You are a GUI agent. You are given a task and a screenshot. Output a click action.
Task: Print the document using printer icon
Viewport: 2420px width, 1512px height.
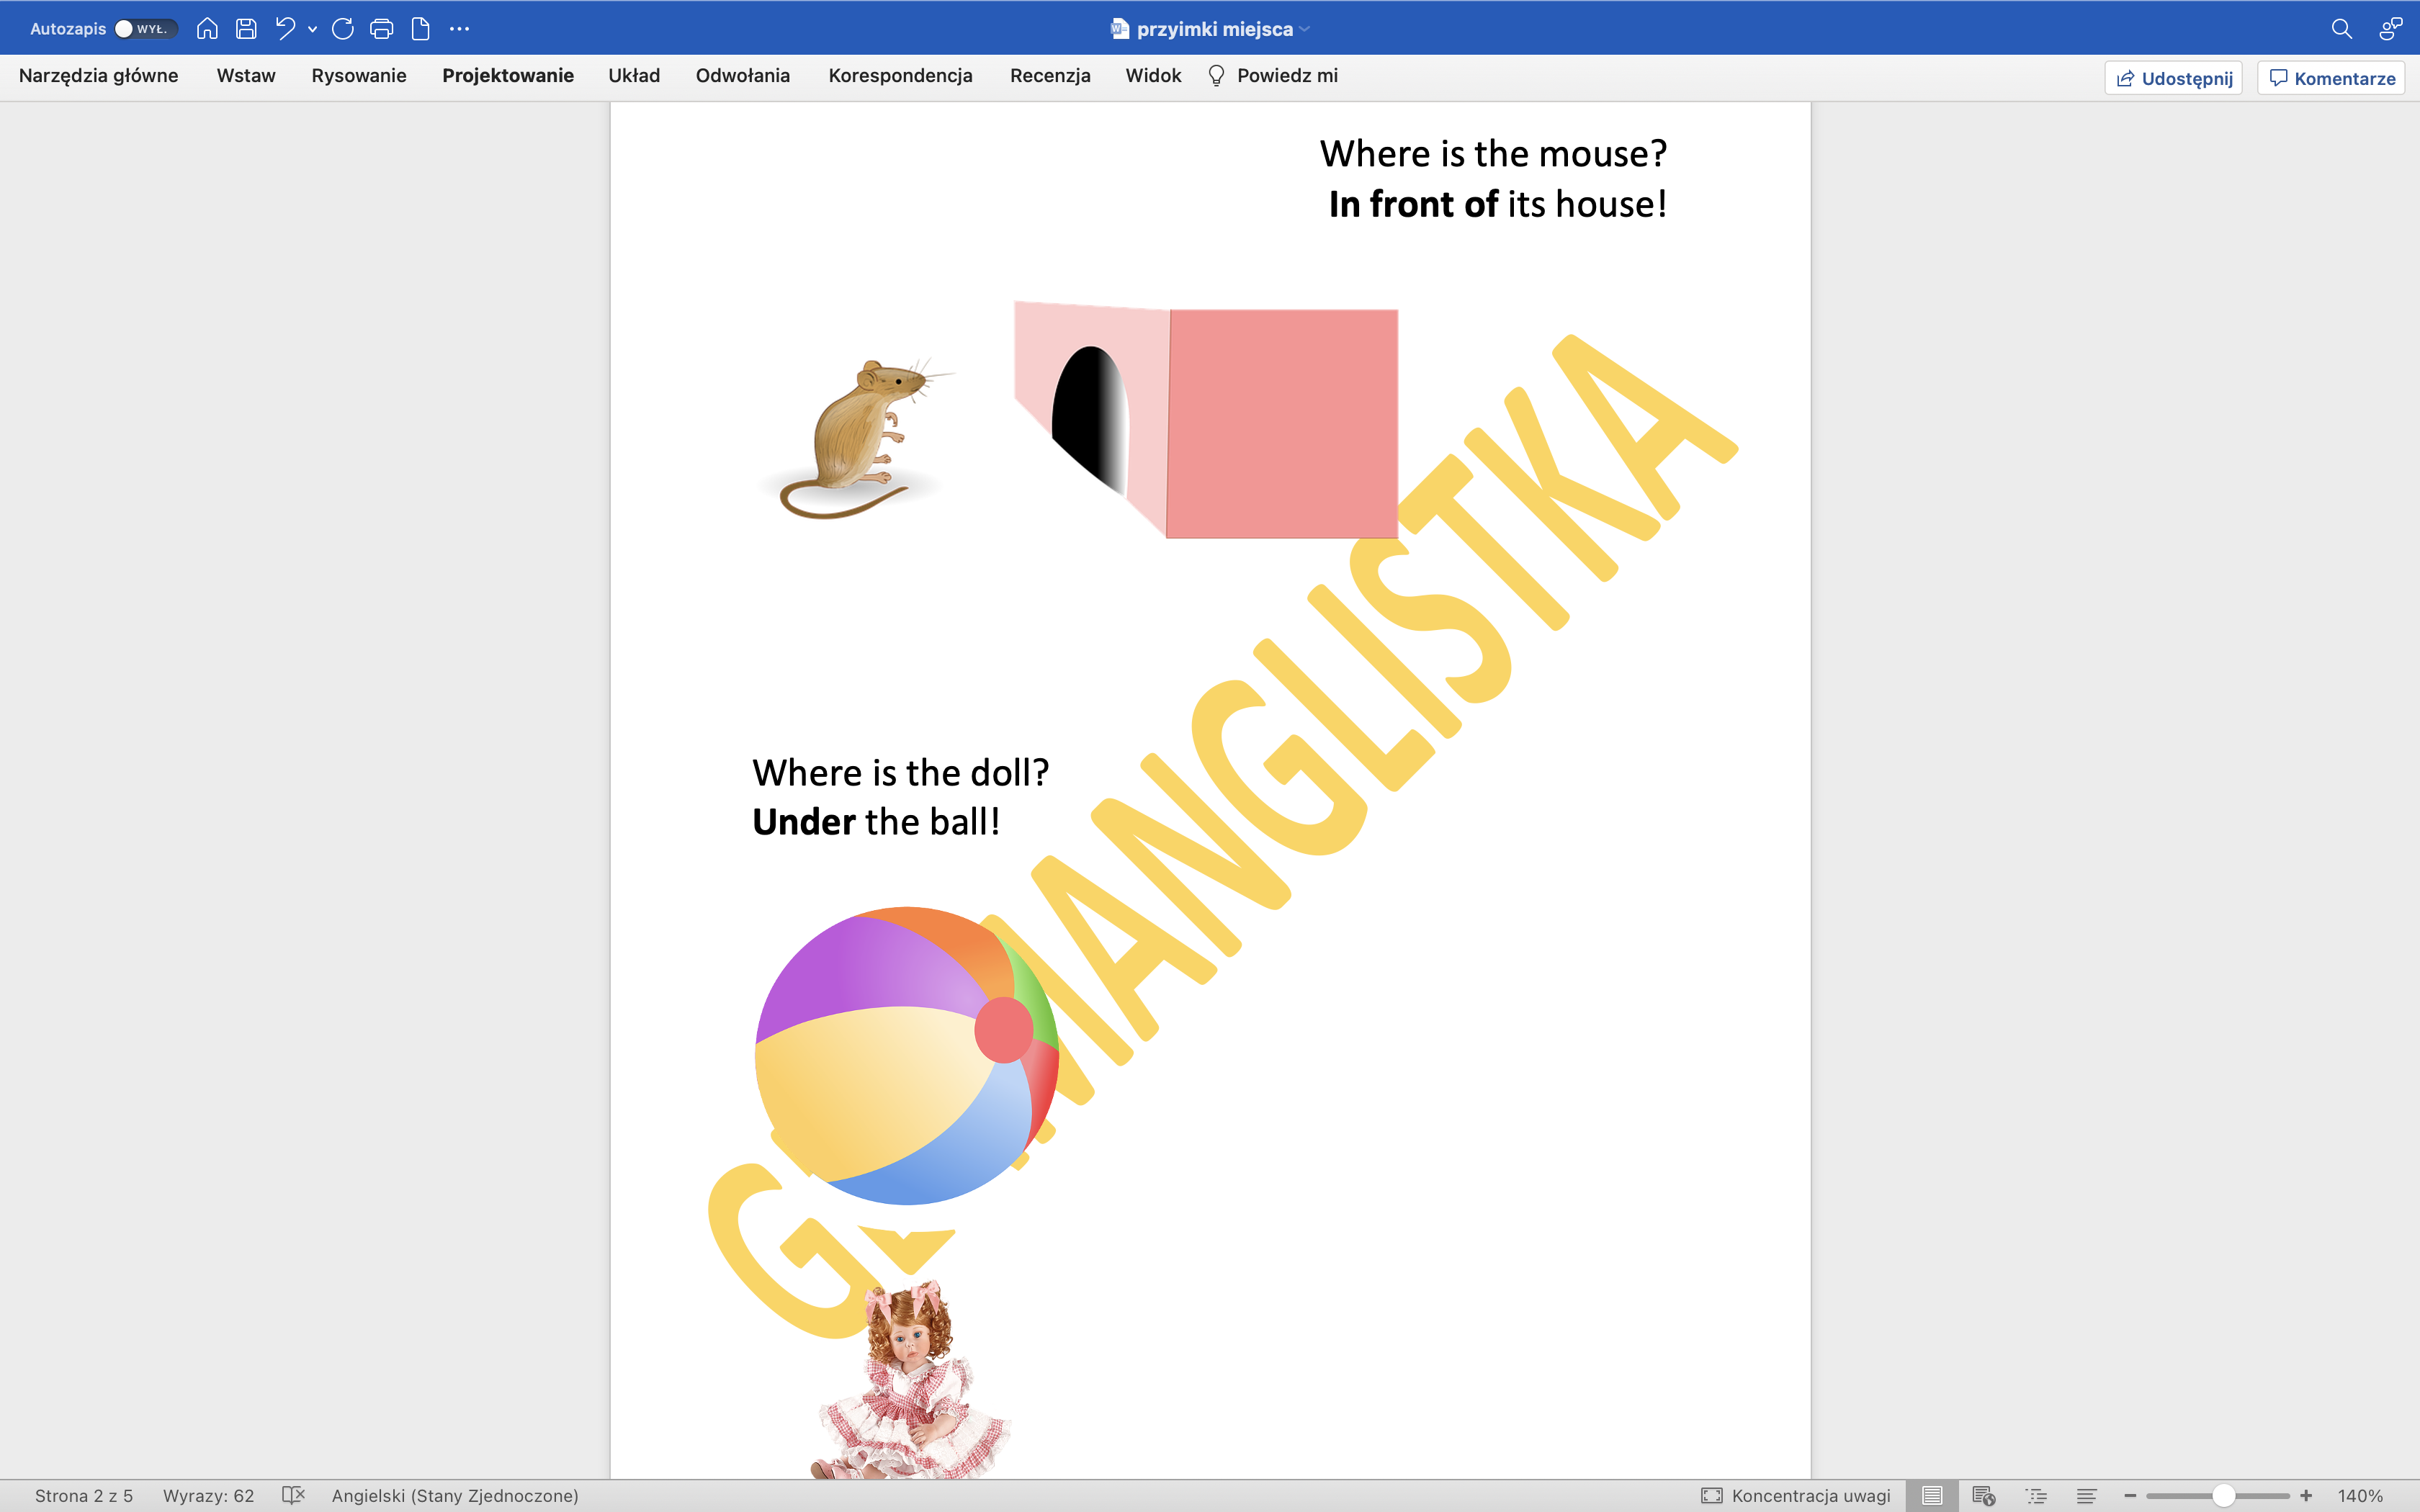381,29
